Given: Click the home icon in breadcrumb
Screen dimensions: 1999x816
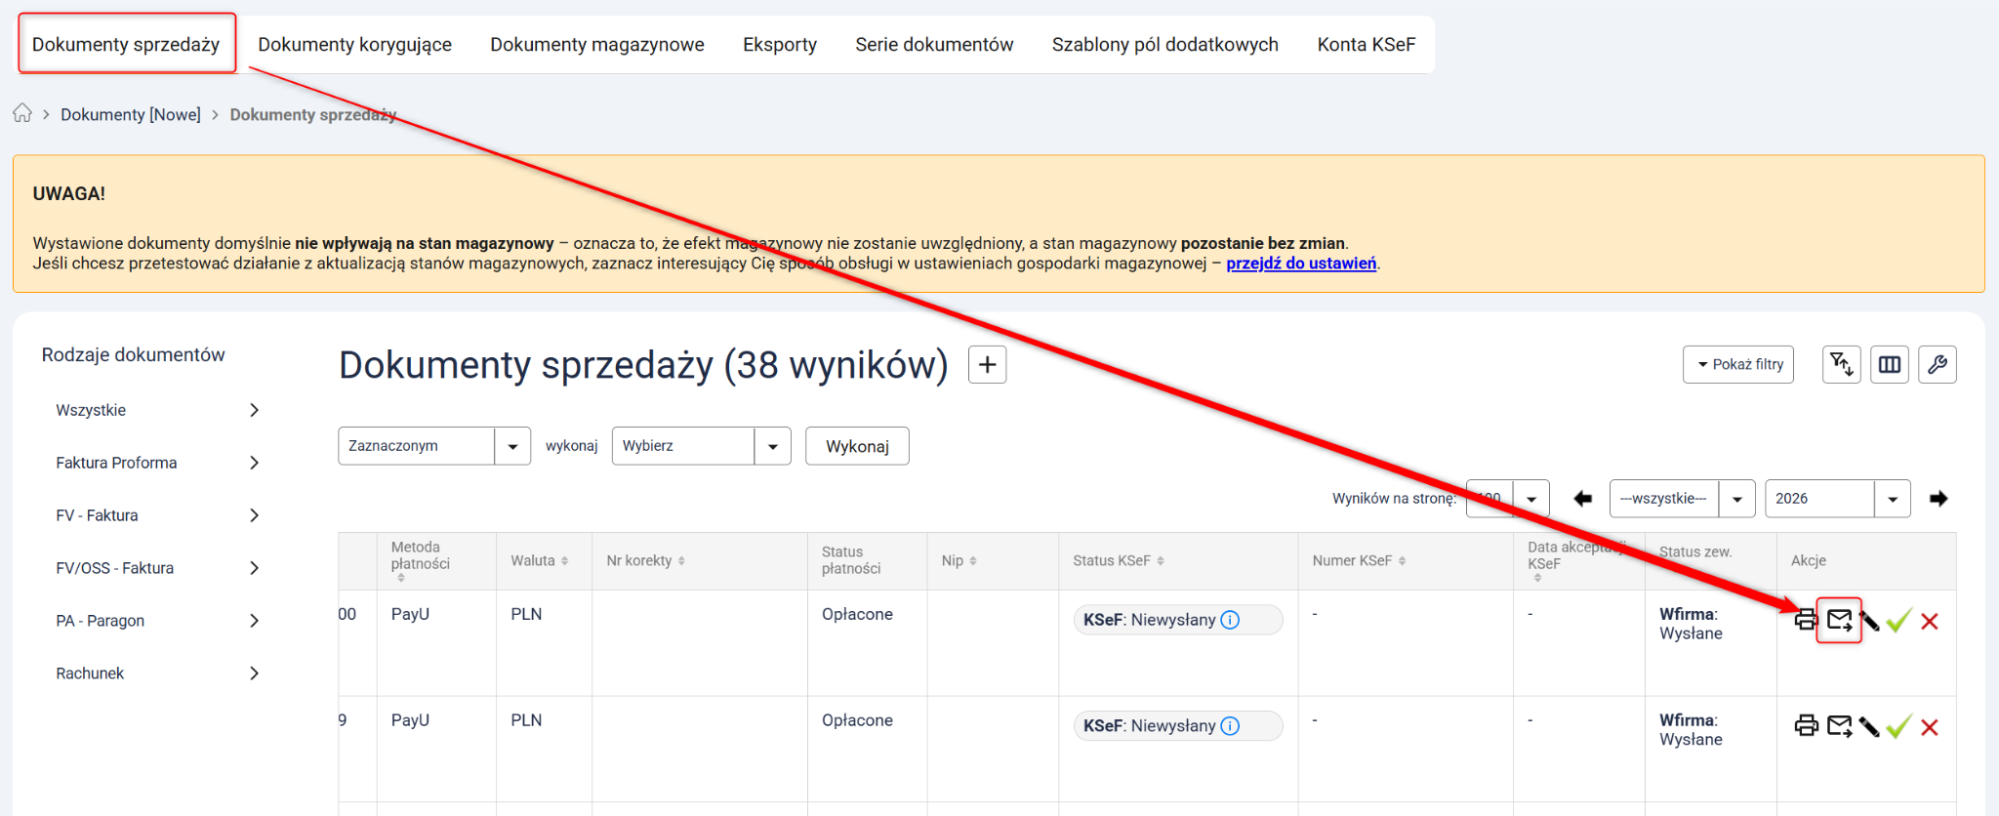Looking at the screenshot, I should click(x=22, y=113).
